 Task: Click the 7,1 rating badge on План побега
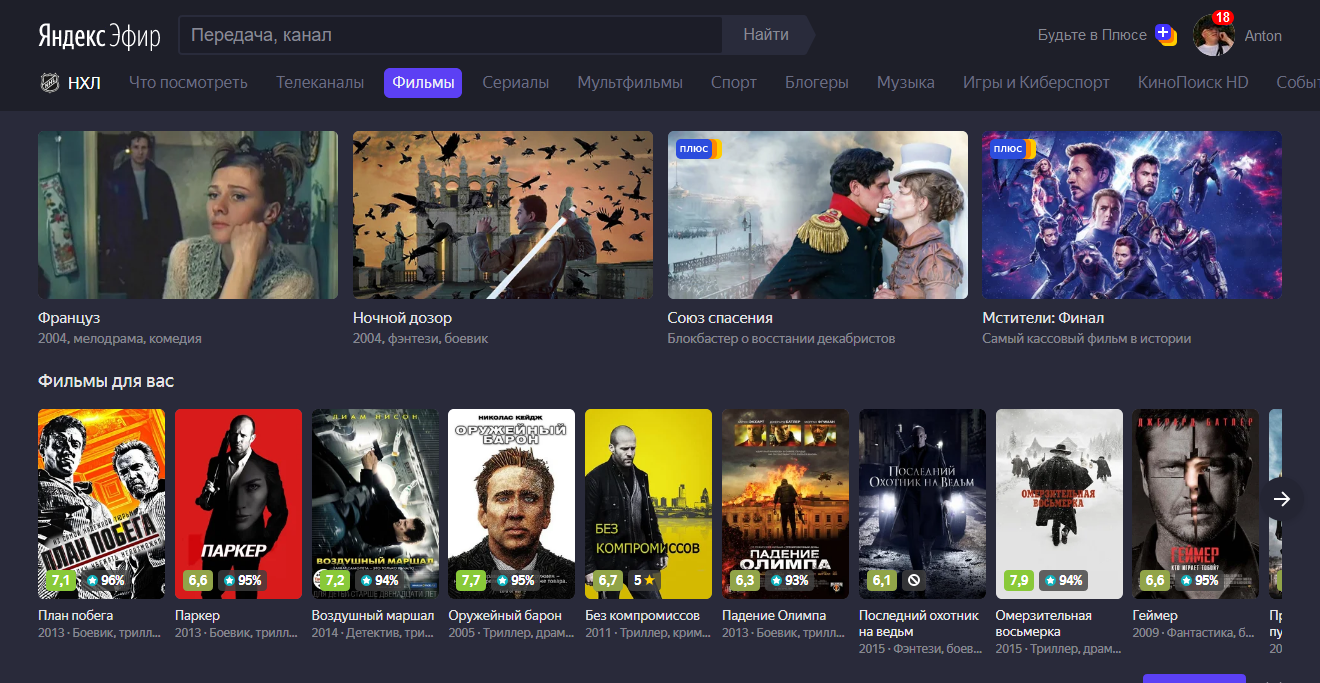[60, 580]
